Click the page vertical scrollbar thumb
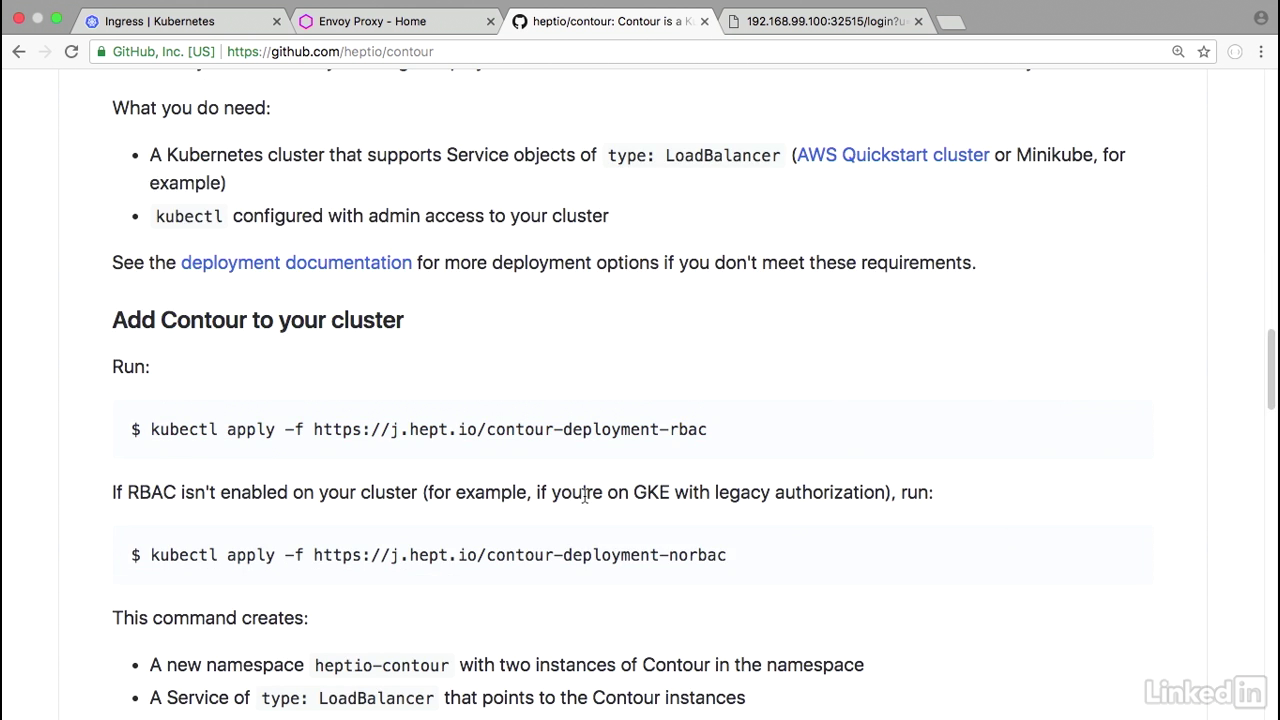Screen dimensions: 1280x720 click(x=1272, y=368)
